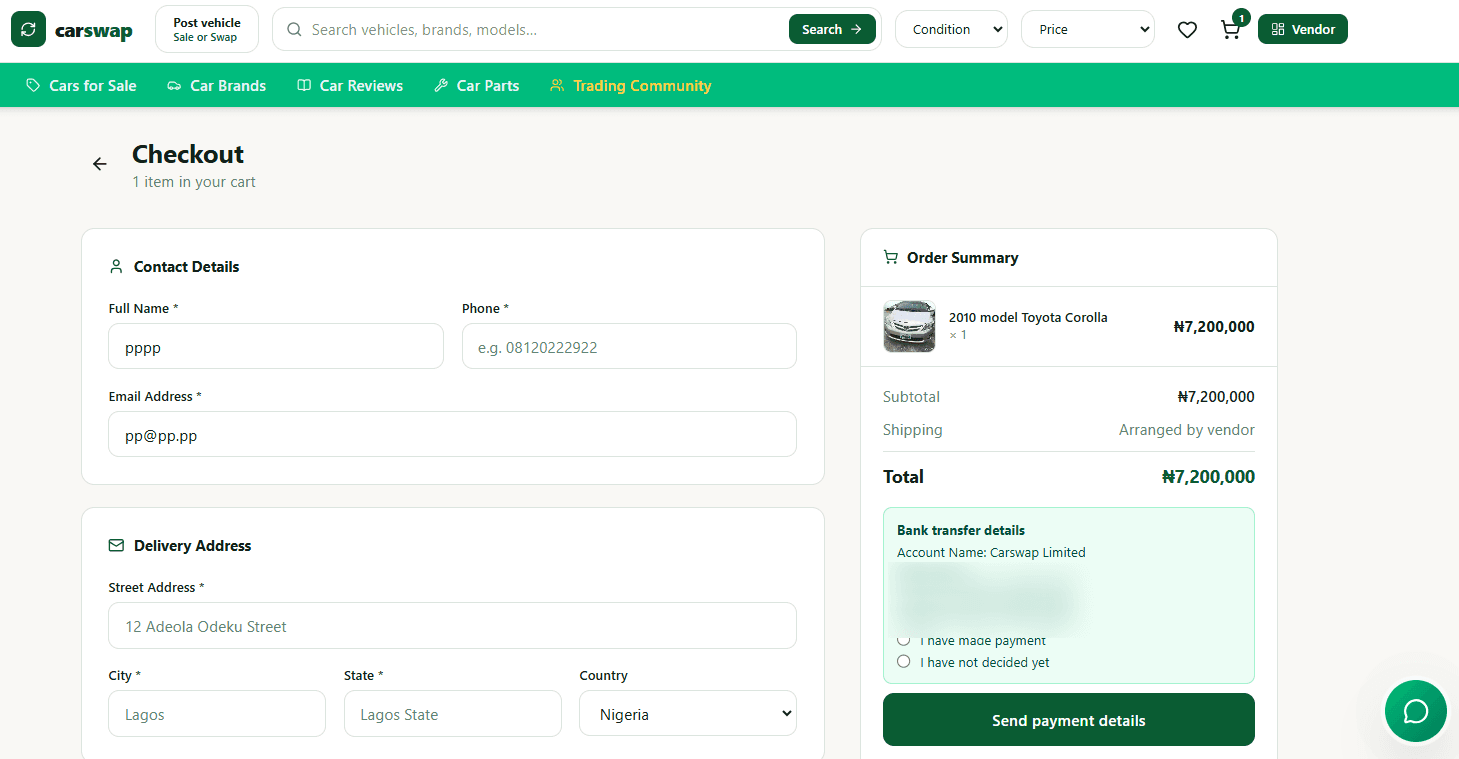This screenshot has height=759, width=1459.
Task: Click Send payment details button
Action: (x=1068, y=720)
